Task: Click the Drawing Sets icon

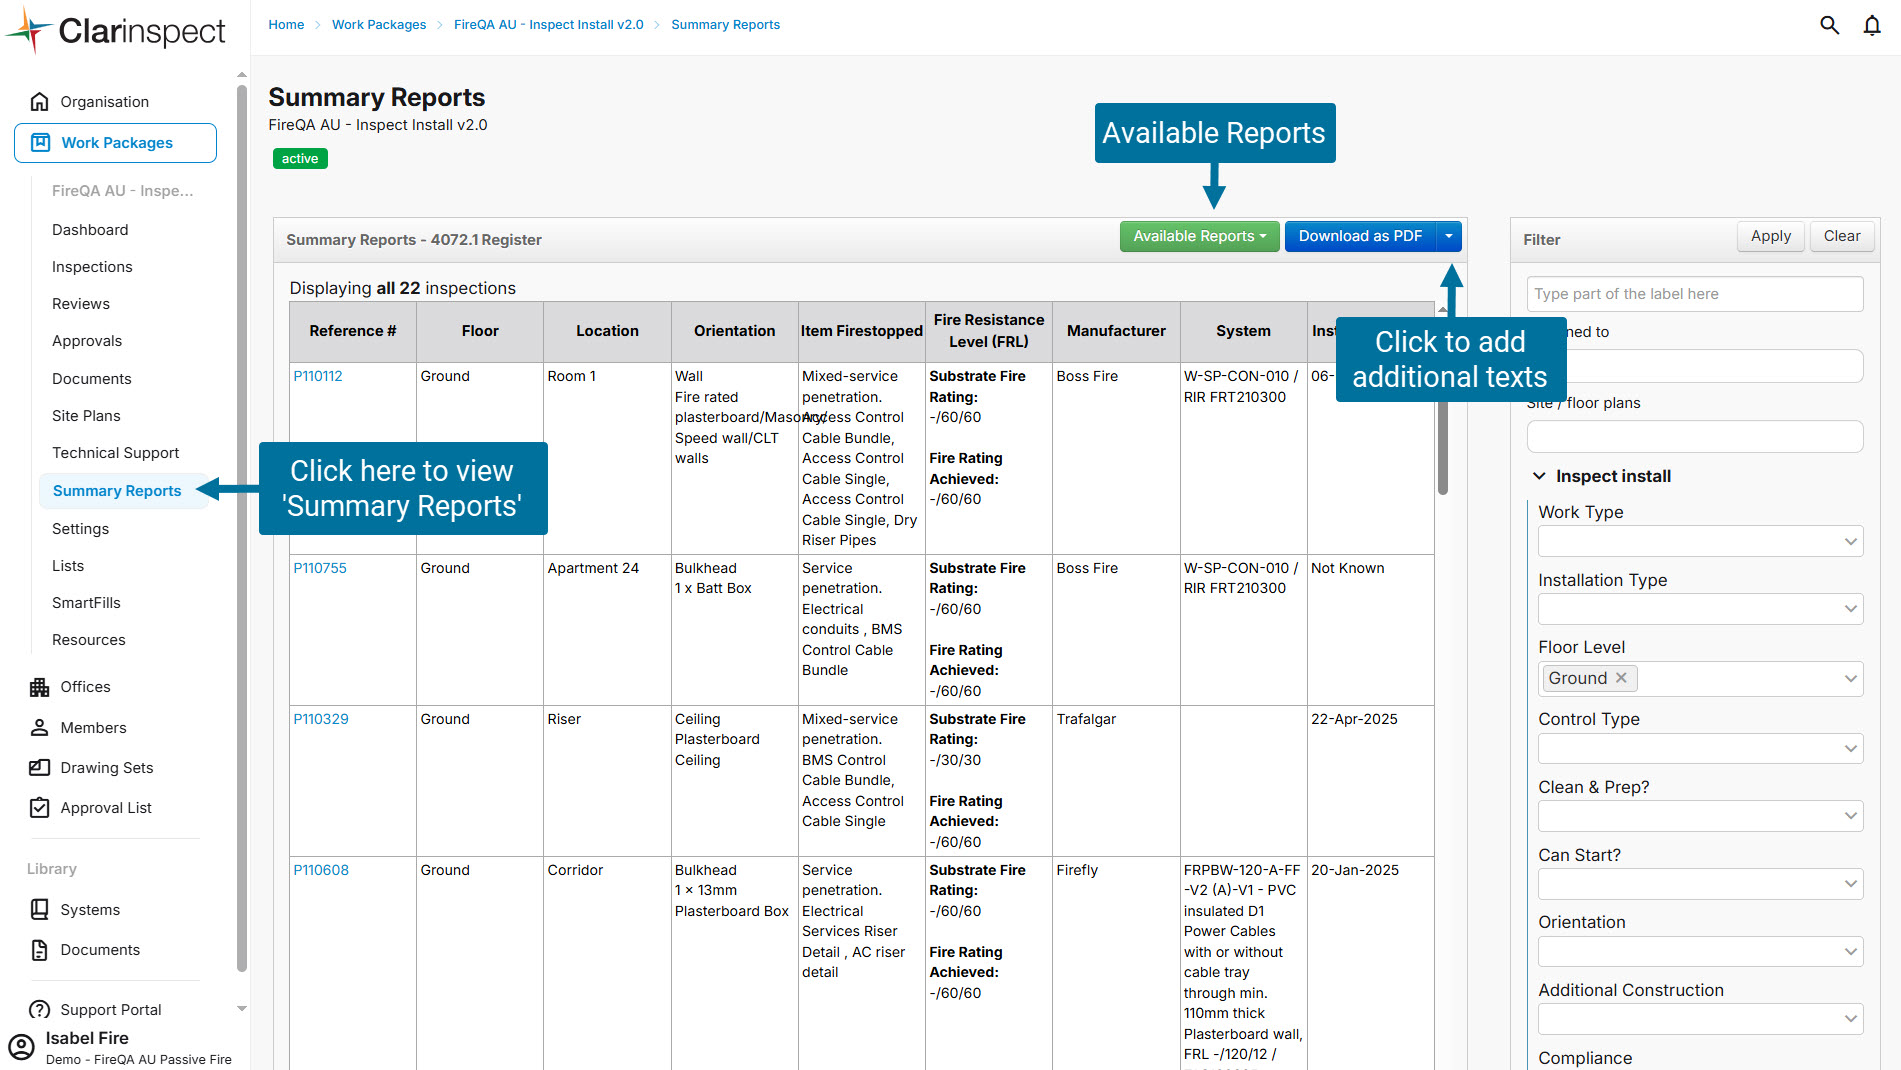Action: pos(40,767)
